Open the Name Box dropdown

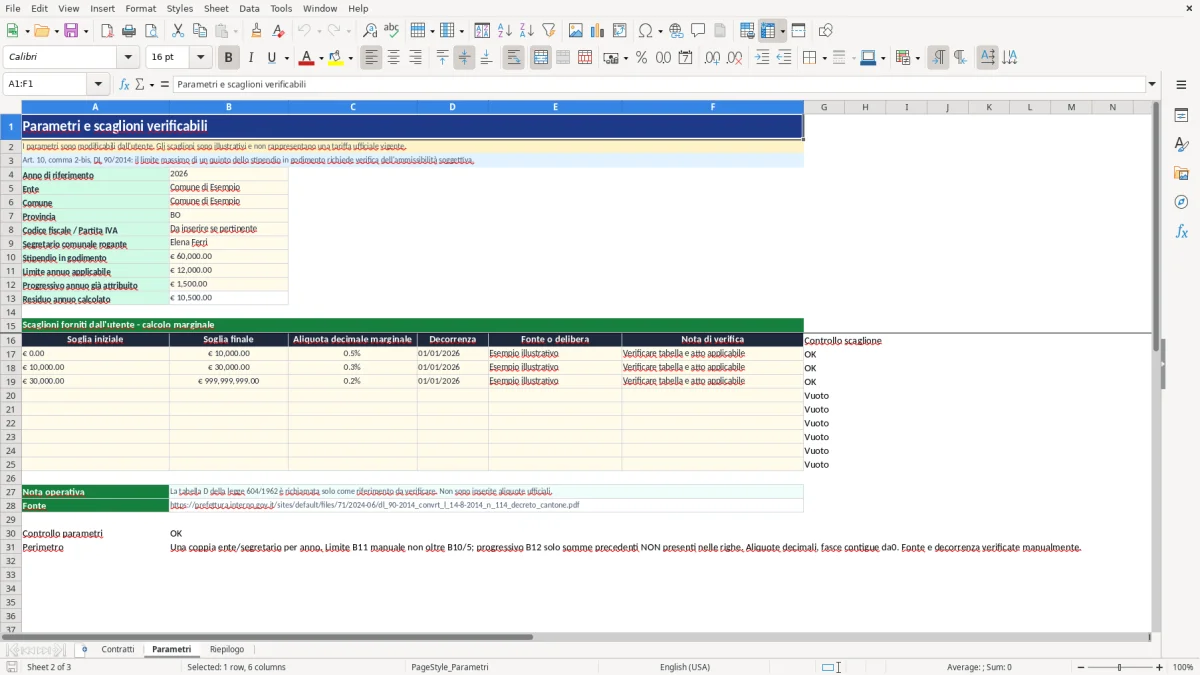[x=98, y=84]
